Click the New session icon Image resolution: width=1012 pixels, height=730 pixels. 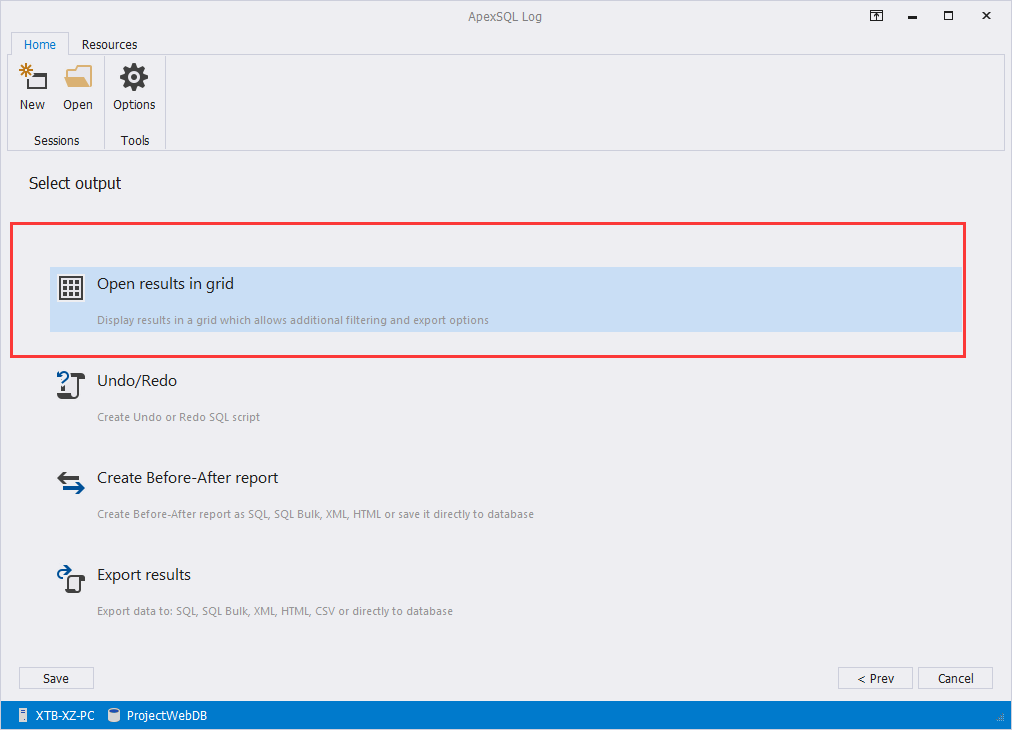point(32,77)
